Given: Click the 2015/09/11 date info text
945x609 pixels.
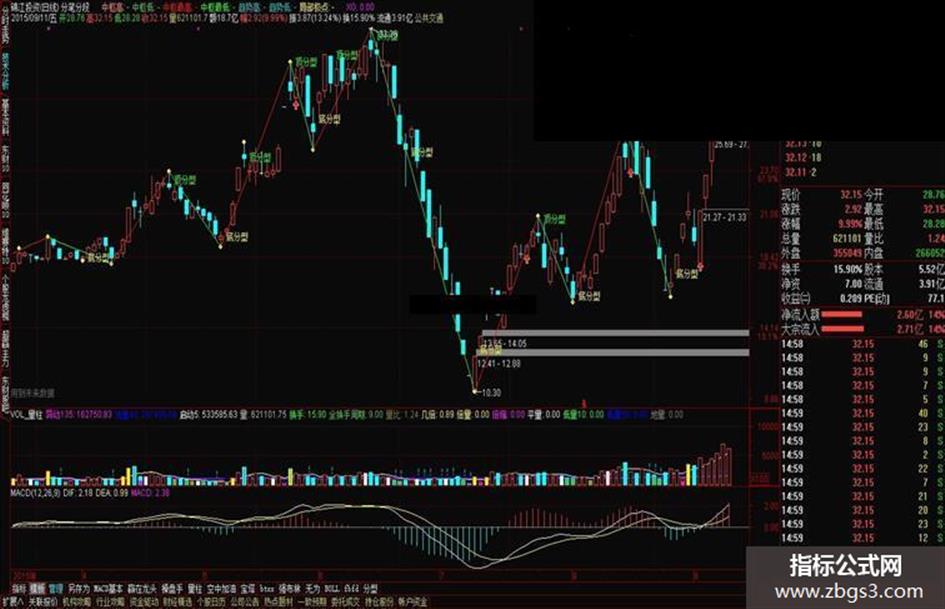Looking at the screenshot, I should click(x=34, y=19).
